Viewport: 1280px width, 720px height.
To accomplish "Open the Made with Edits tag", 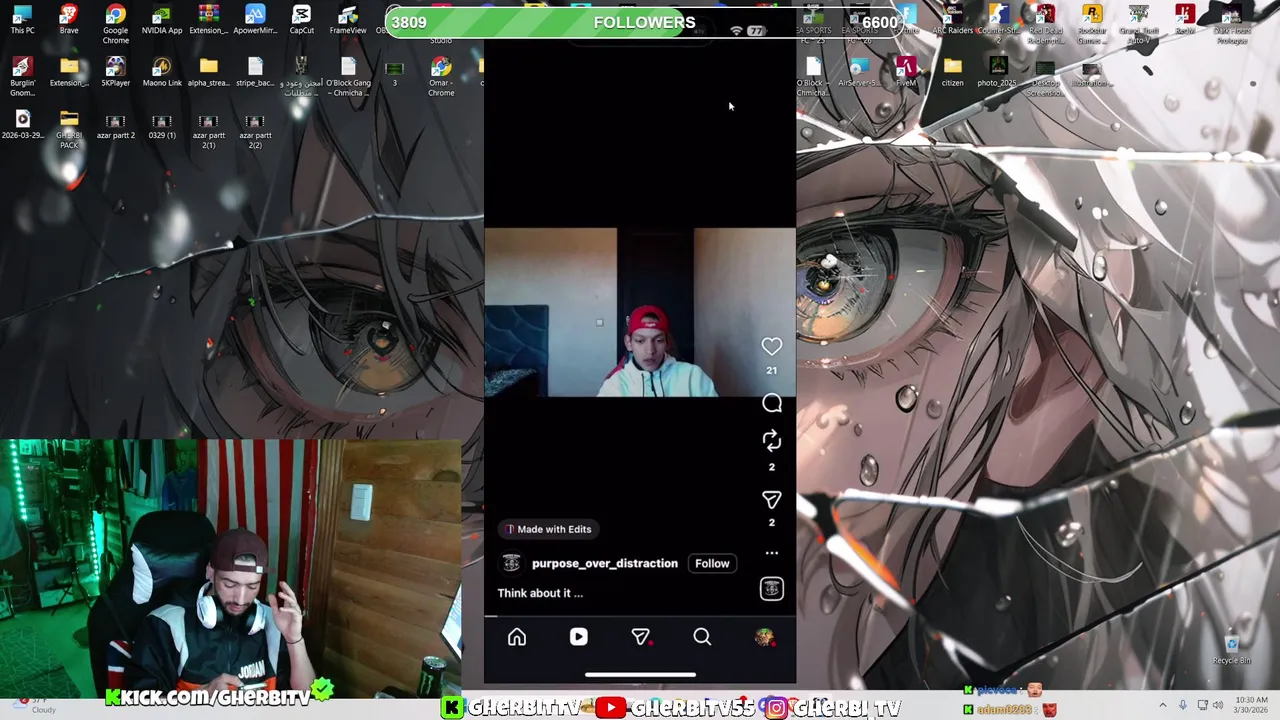I will (x=549, y=529).
